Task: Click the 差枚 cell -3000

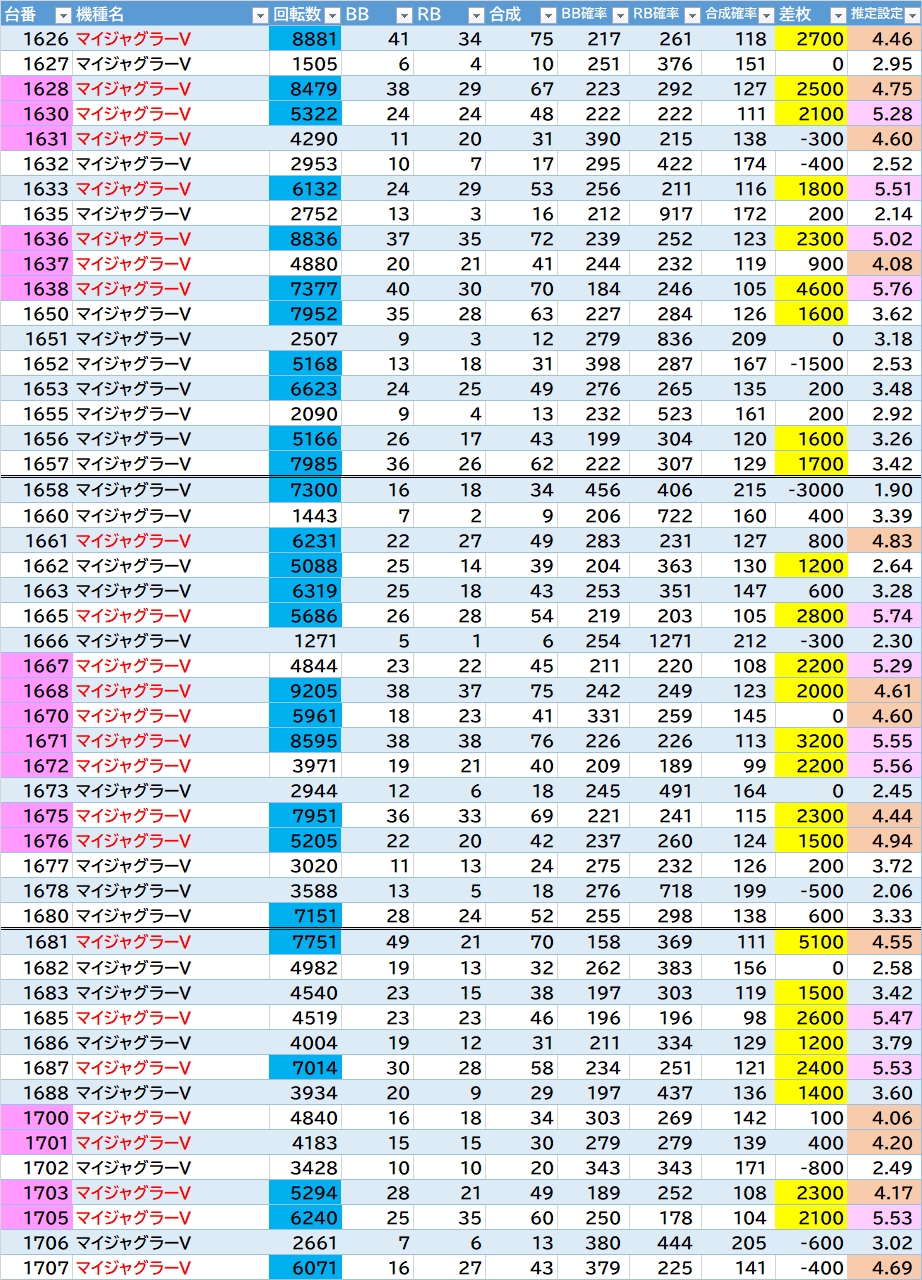Action: point(811,491)
